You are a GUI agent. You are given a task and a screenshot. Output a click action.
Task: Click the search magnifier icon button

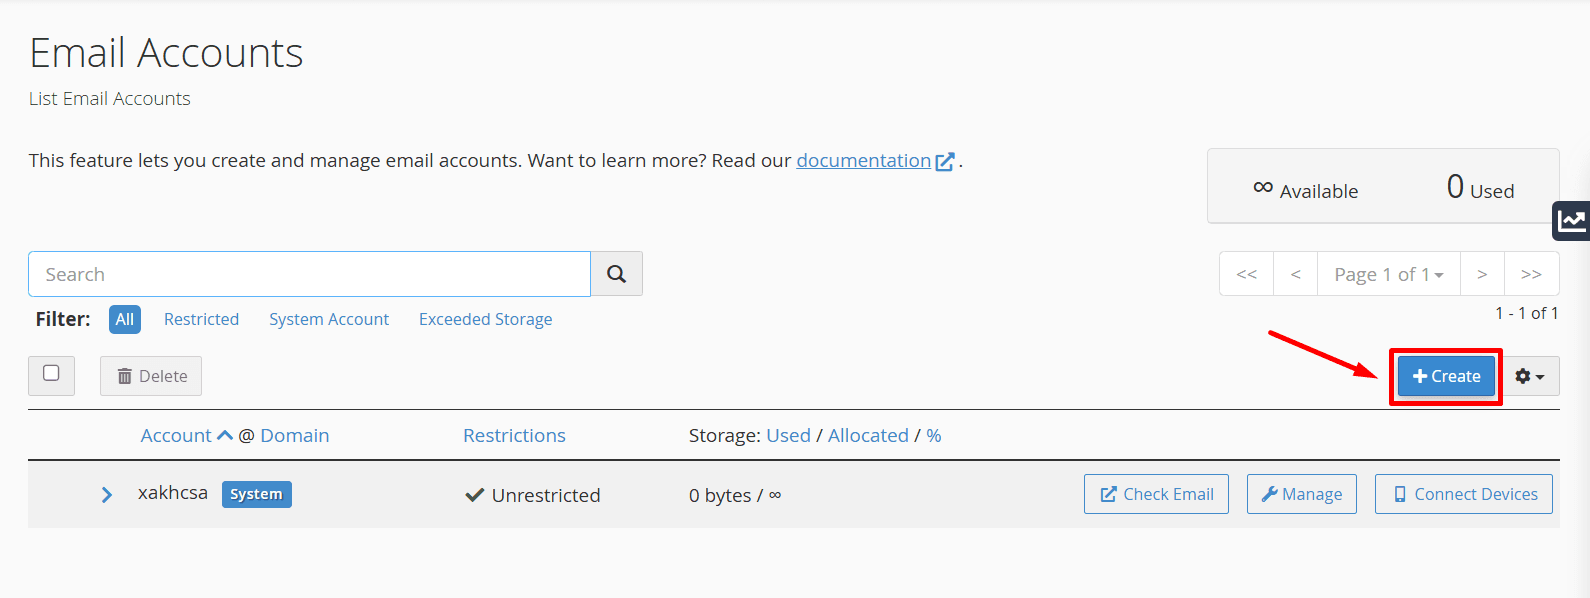pyautogui.click(x=616, y=274)
